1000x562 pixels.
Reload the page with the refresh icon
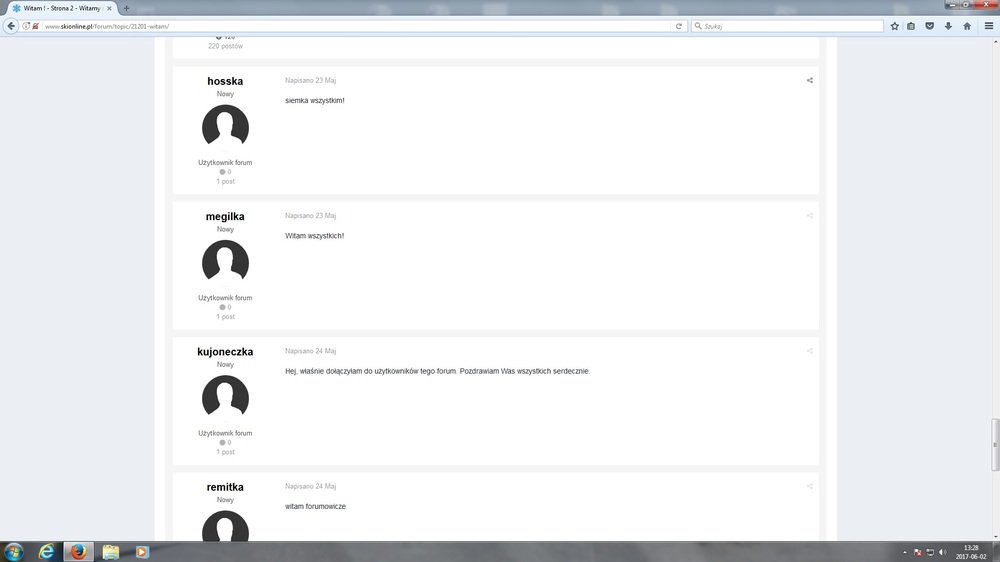coord(679,26)
